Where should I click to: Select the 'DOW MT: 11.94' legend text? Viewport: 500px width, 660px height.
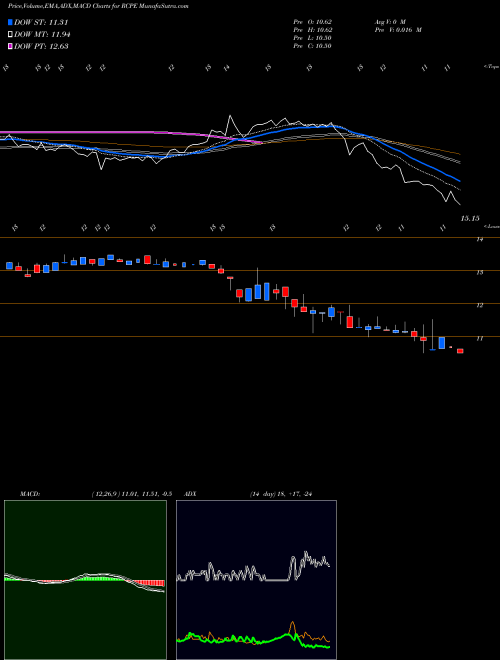pyautogui.click(x=42, y=35)
